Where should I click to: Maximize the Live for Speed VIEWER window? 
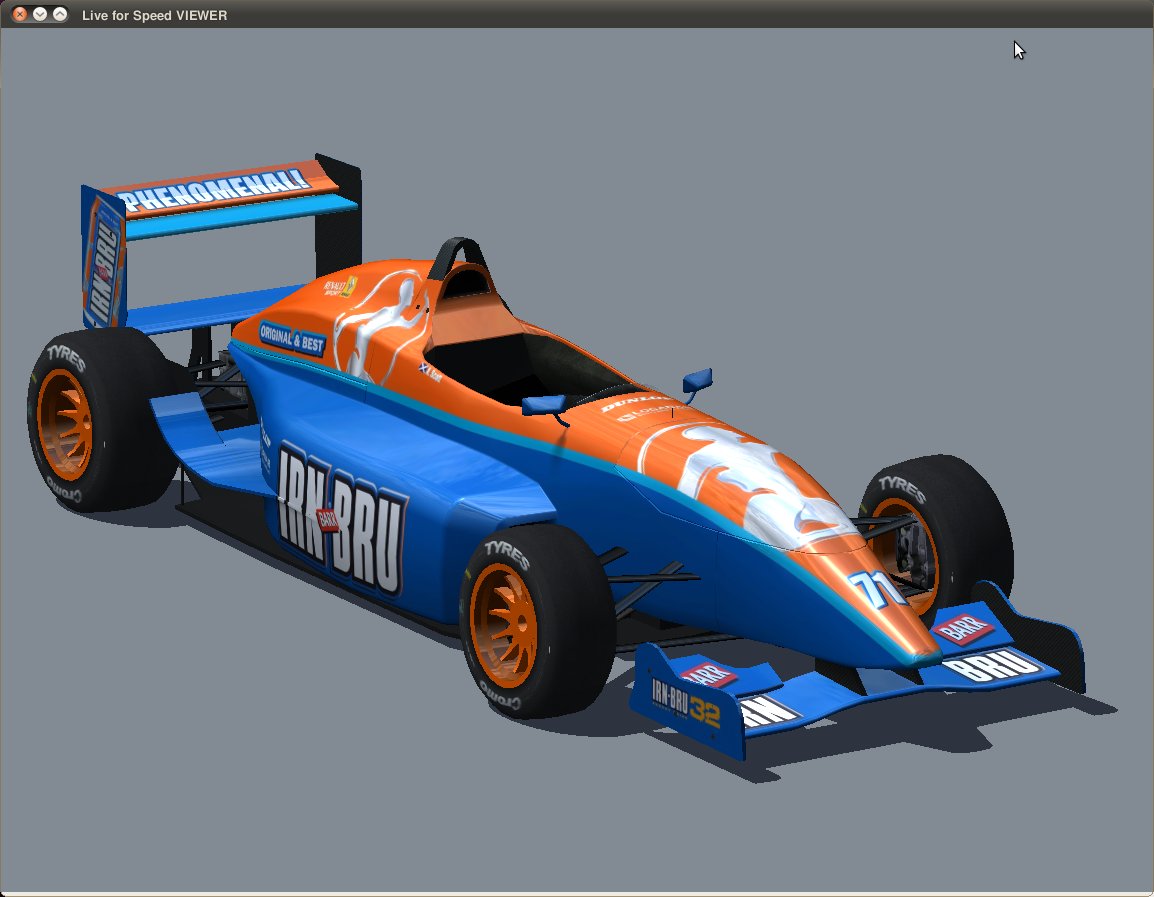tap(60, 14)
